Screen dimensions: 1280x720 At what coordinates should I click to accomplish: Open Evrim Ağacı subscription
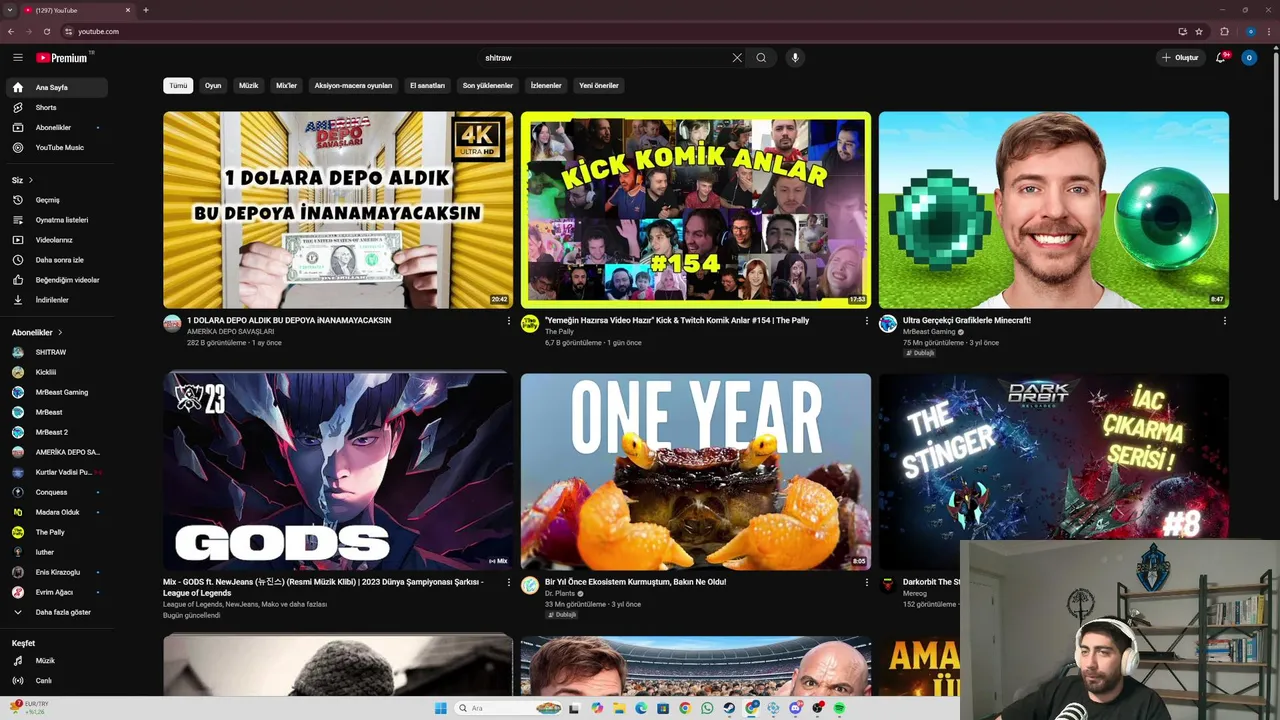tap(58, 592)
